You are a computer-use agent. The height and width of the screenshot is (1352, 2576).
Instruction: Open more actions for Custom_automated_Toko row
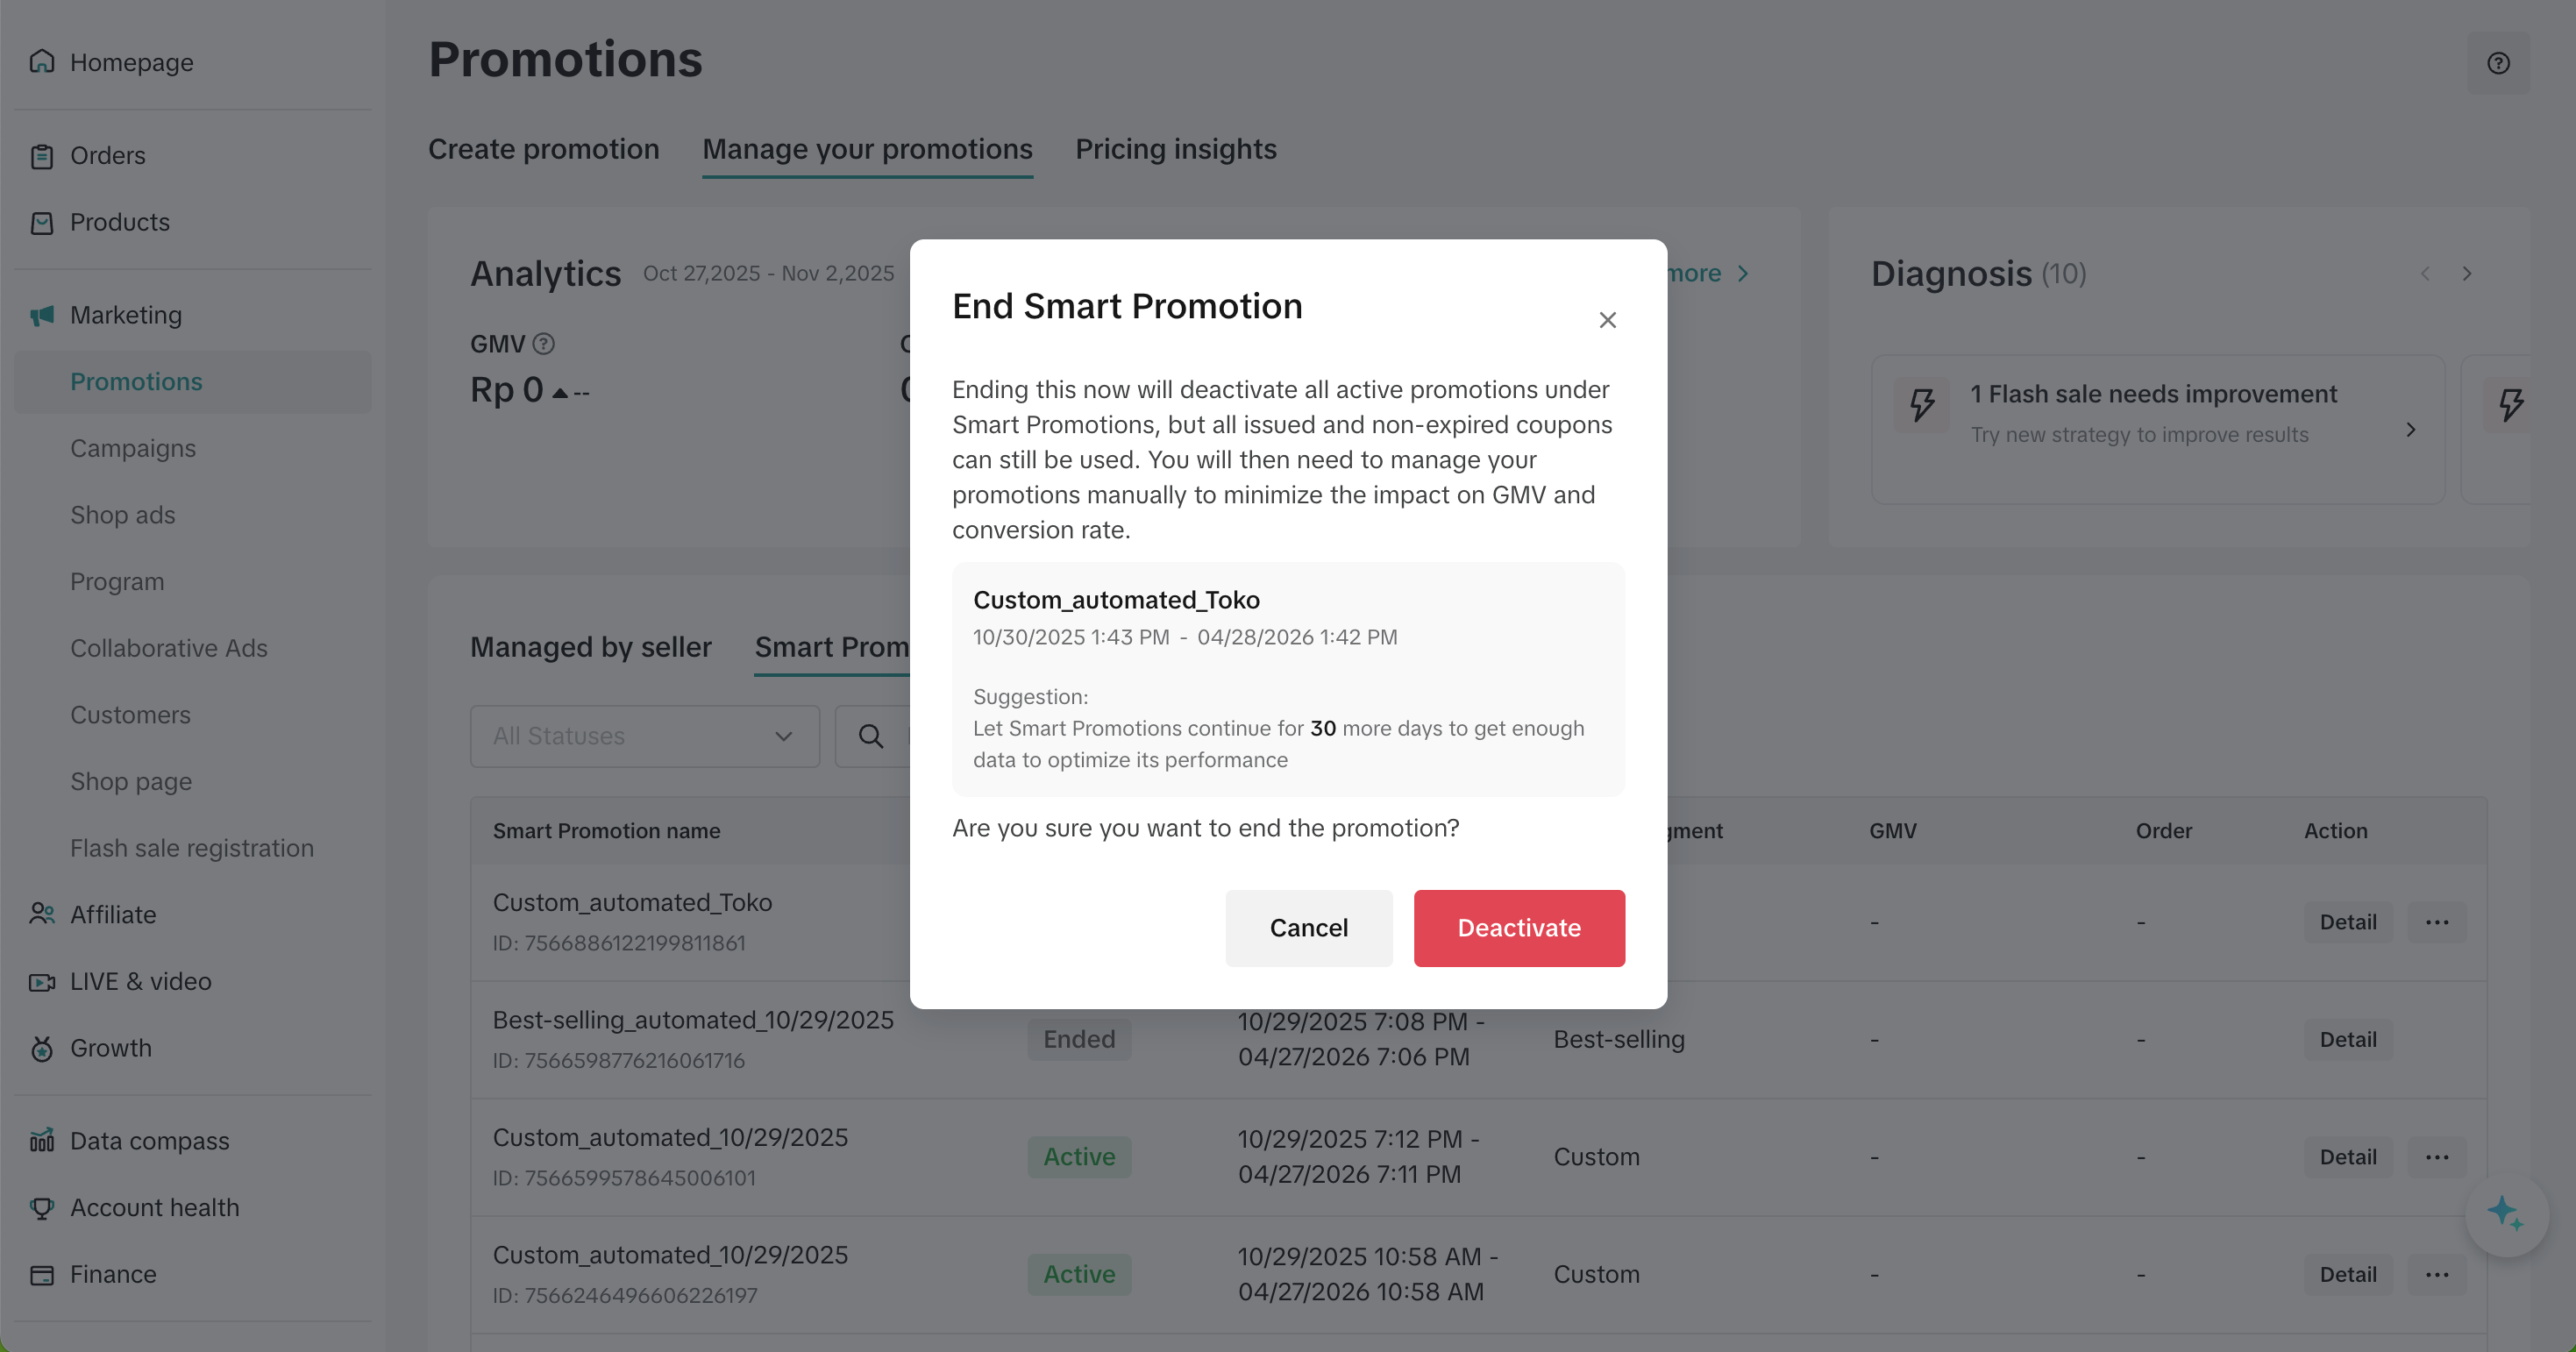pos(2437,922)
